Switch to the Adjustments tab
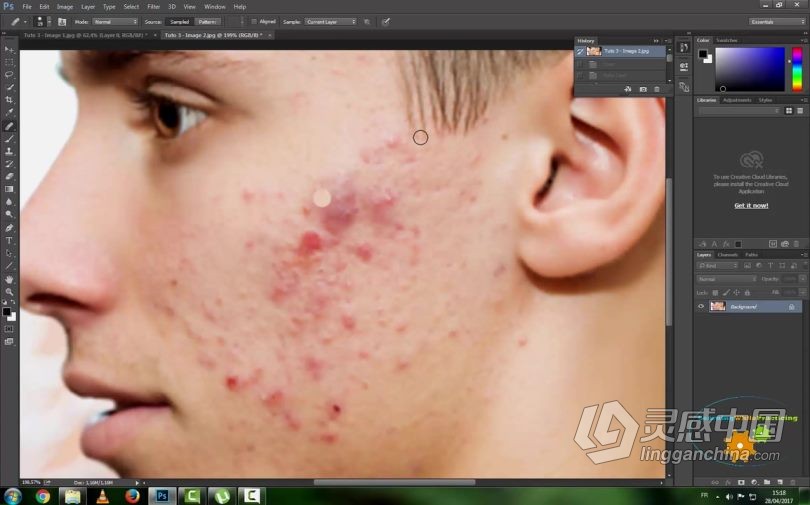The height and width of the screenshot is (505, 810). click(737, 100)
